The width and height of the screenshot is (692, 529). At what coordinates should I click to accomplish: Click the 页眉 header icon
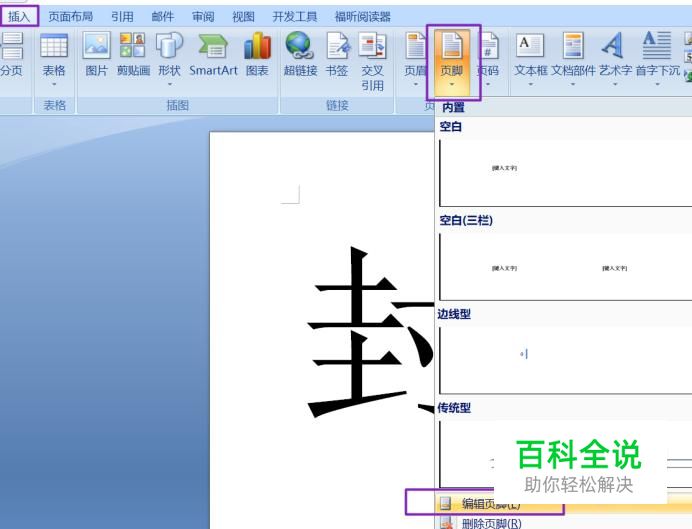(x=415, y=46)
